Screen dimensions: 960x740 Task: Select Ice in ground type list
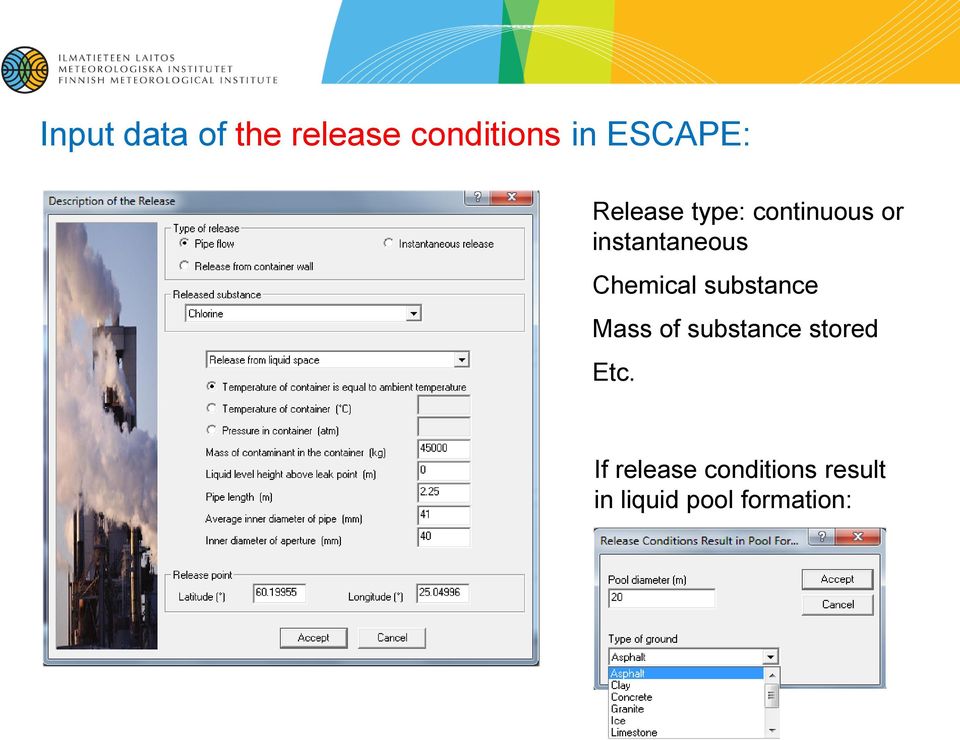pyautogui.click(x=686, y=720)
